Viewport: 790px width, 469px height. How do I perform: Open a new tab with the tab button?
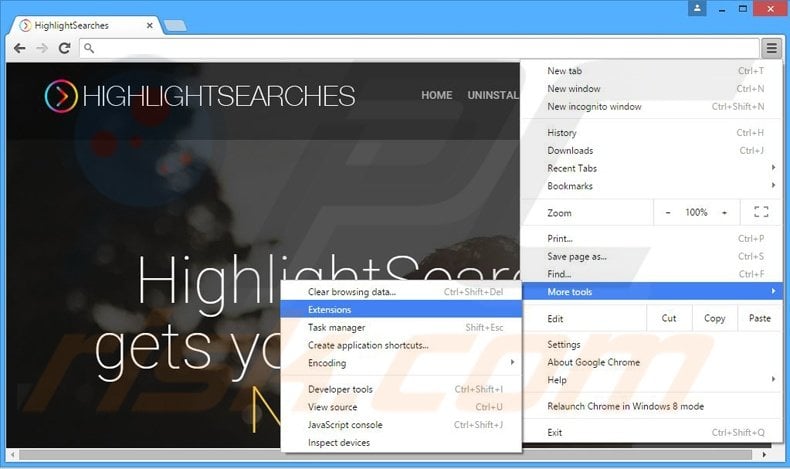coord(175,25)
